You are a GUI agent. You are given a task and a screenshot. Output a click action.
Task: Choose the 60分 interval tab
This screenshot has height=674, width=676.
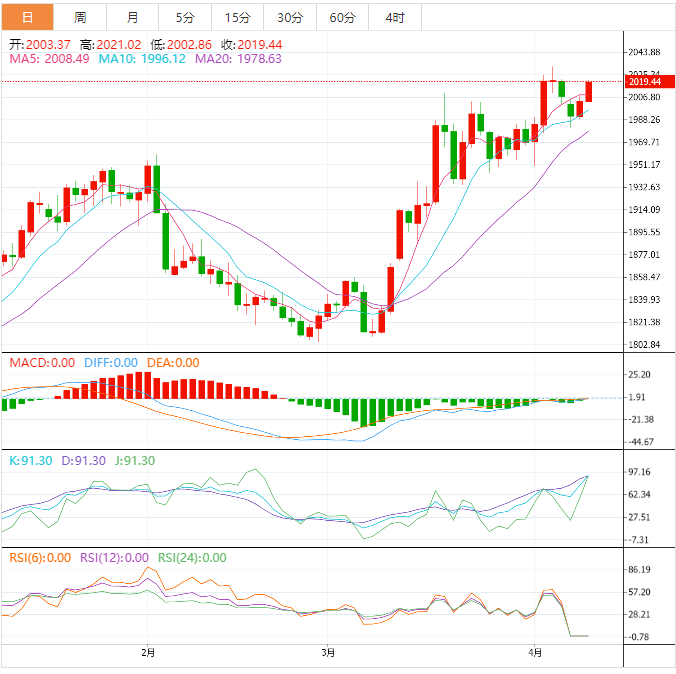(342, 17)
